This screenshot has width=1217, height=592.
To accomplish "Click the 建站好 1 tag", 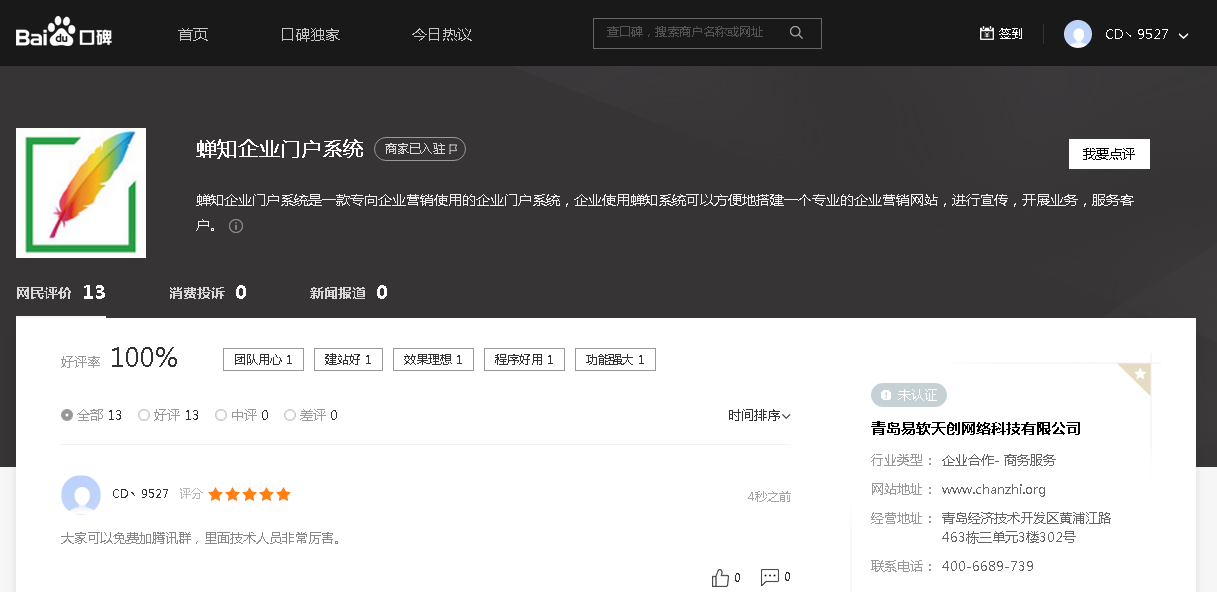I will tap(348, 359).
